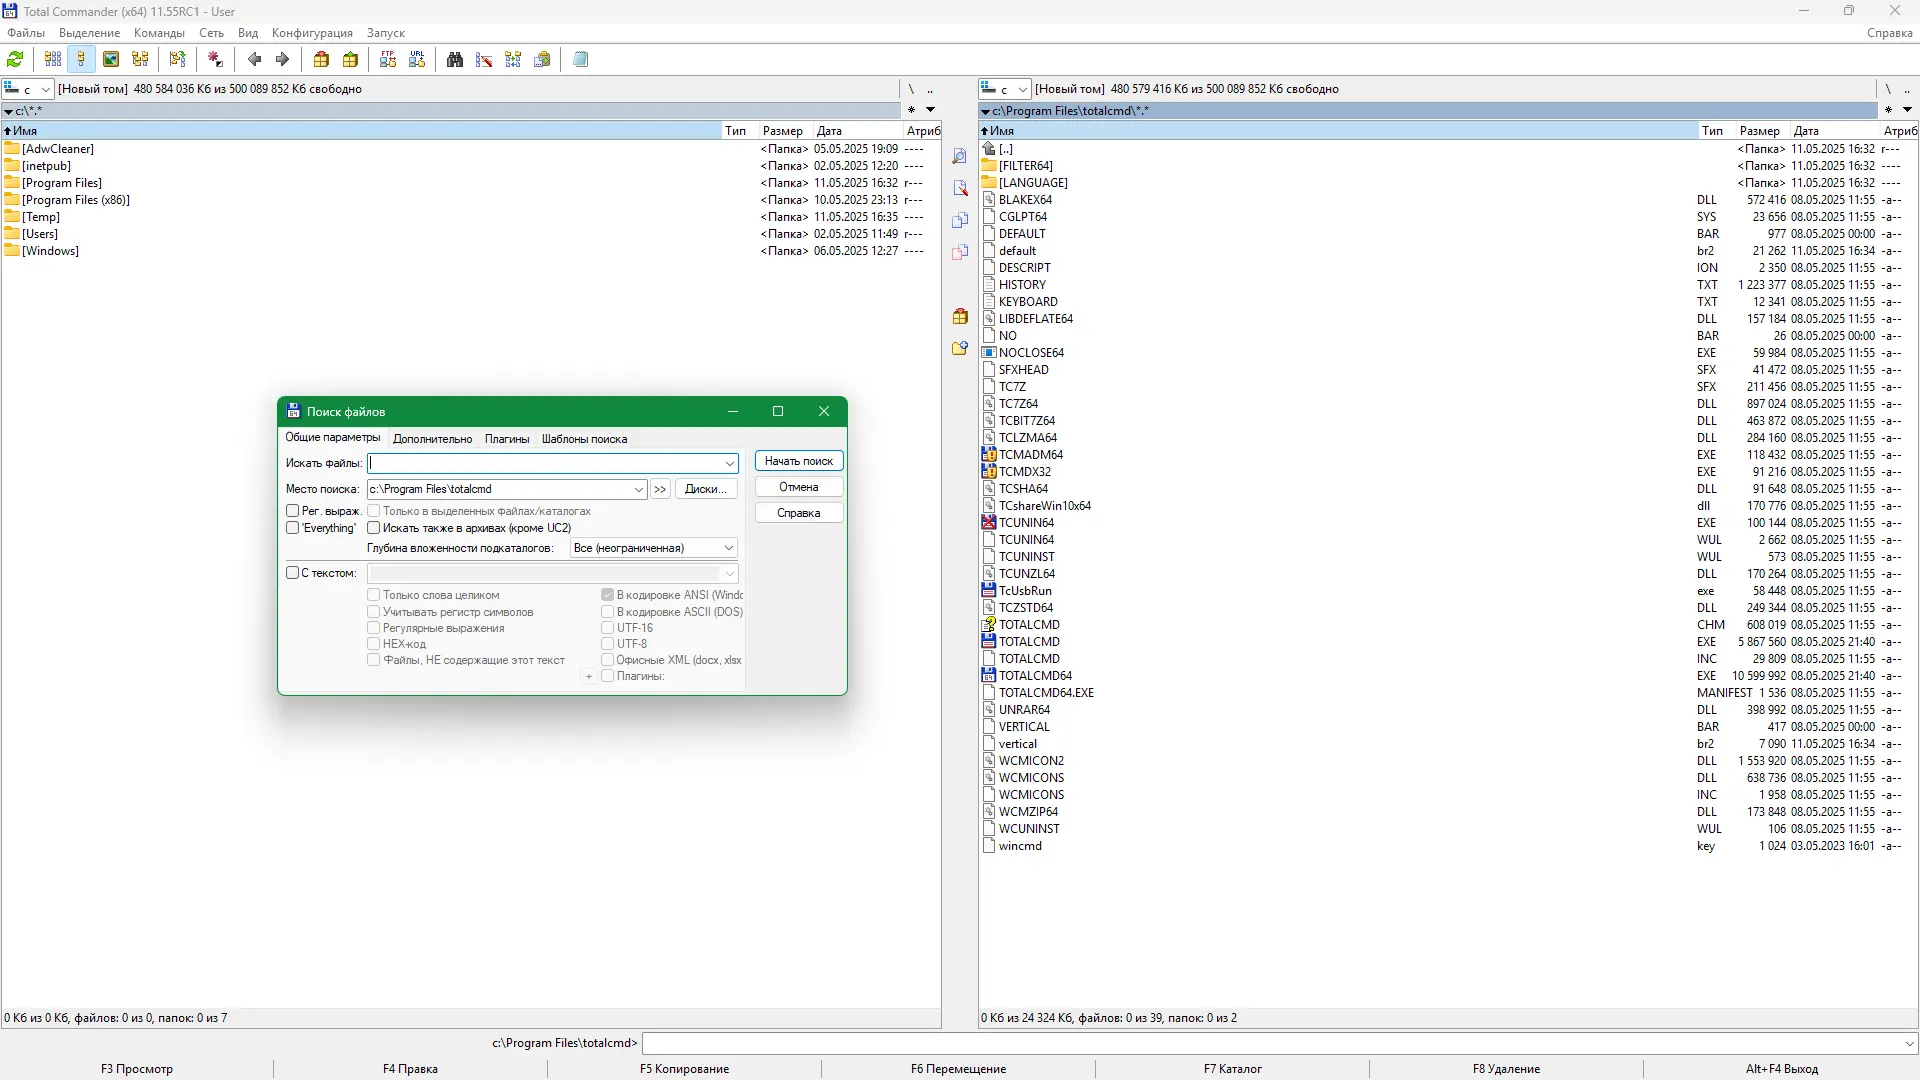Click the pack files toolbar icon
This screenshot has height=1080, width=1920.
point(321,60)
